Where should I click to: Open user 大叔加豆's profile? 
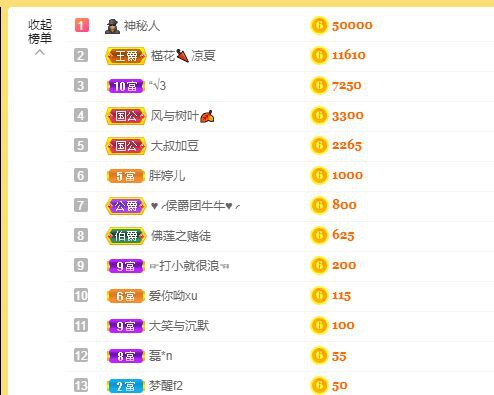(175, 146)
